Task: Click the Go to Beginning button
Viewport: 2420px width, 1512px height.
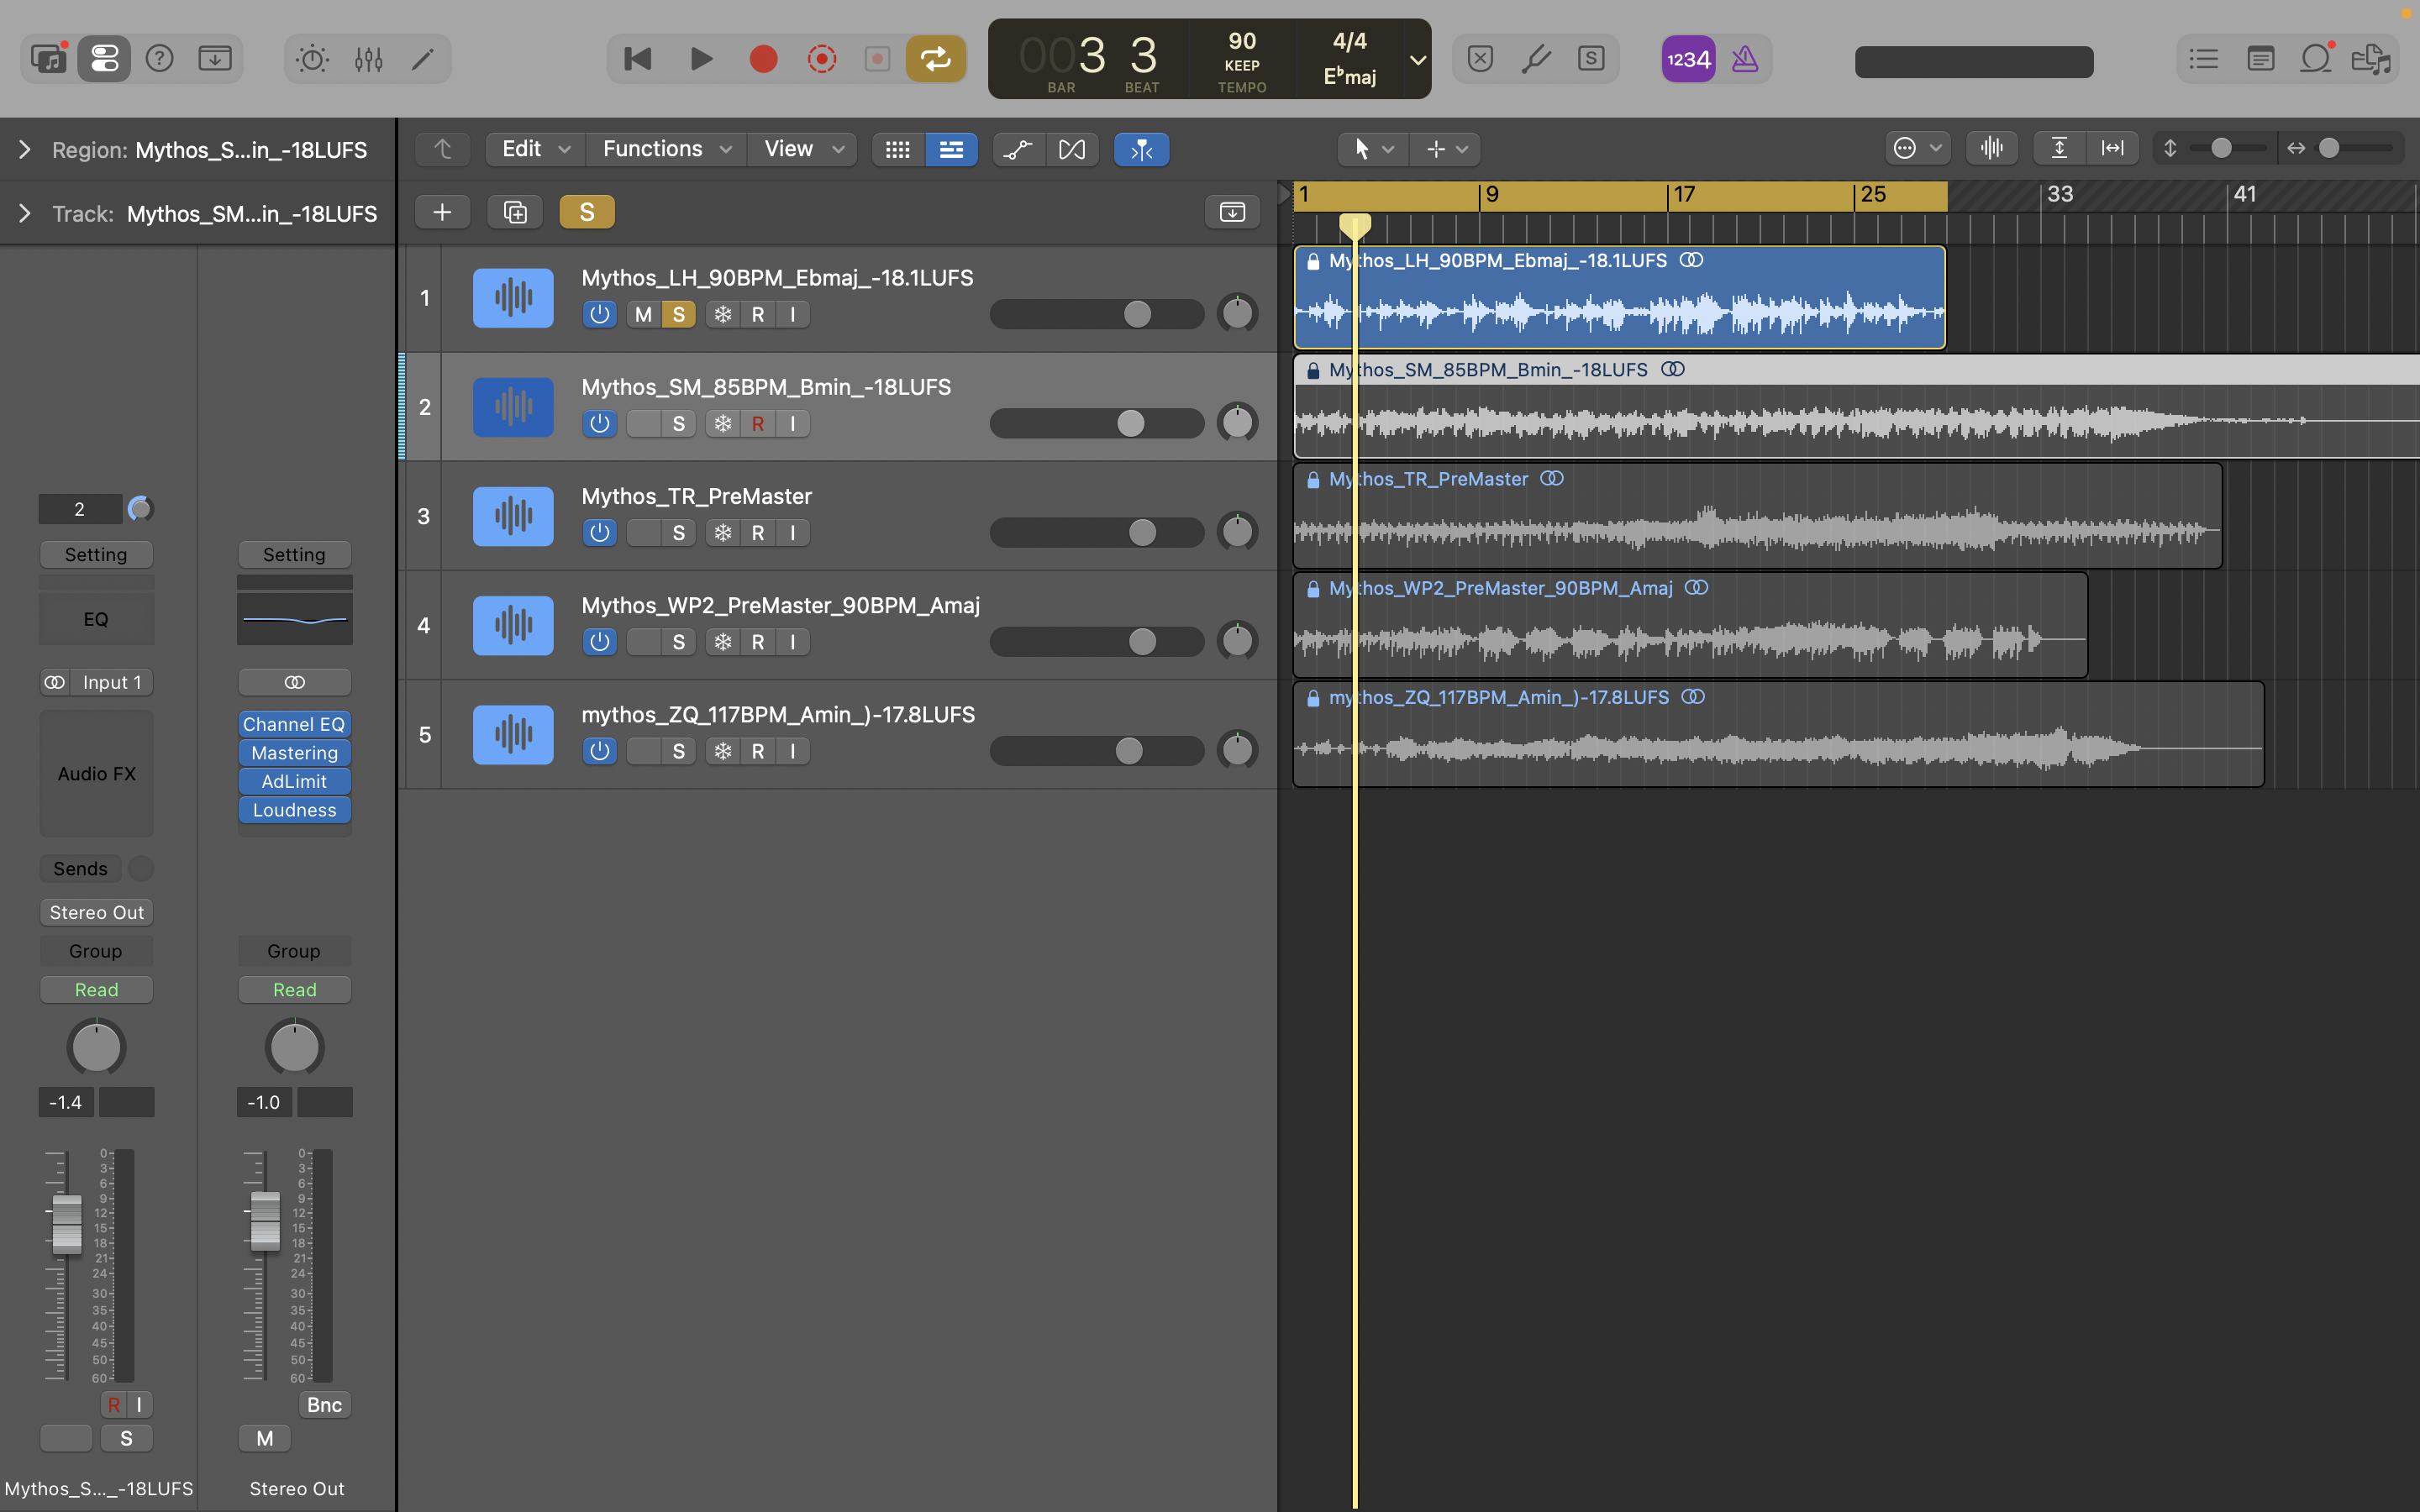Action: 637,60
